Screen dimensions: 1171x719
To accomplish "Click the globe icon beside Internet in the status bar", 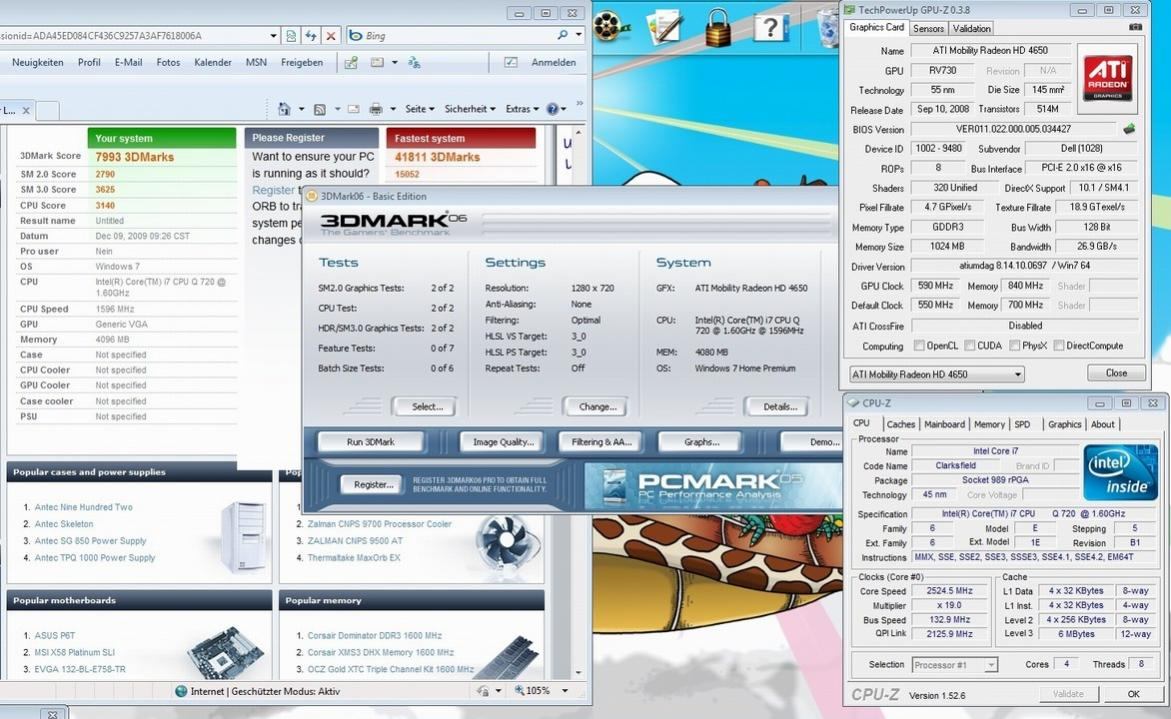I will [x=181, y=691].
